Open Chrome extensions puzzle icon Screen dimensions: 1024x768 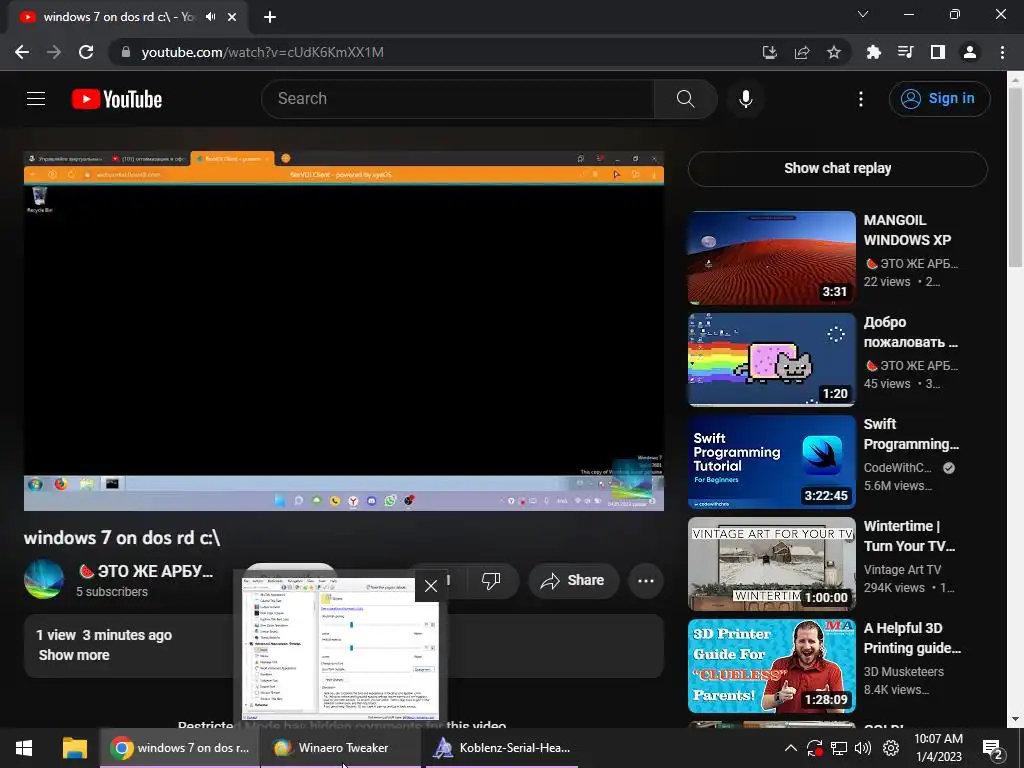click(873, 52)
